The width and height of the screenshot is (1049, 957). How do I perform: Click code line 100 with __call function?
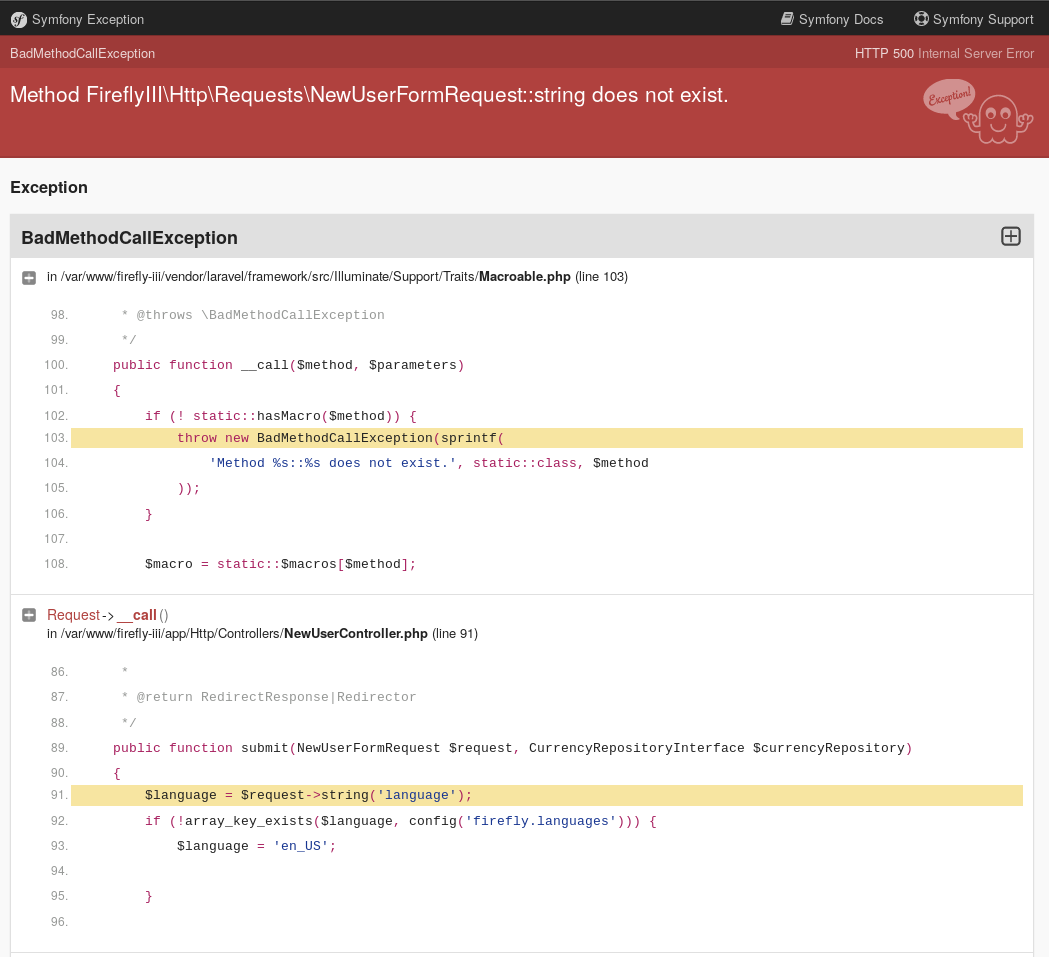tap(288, 365)
